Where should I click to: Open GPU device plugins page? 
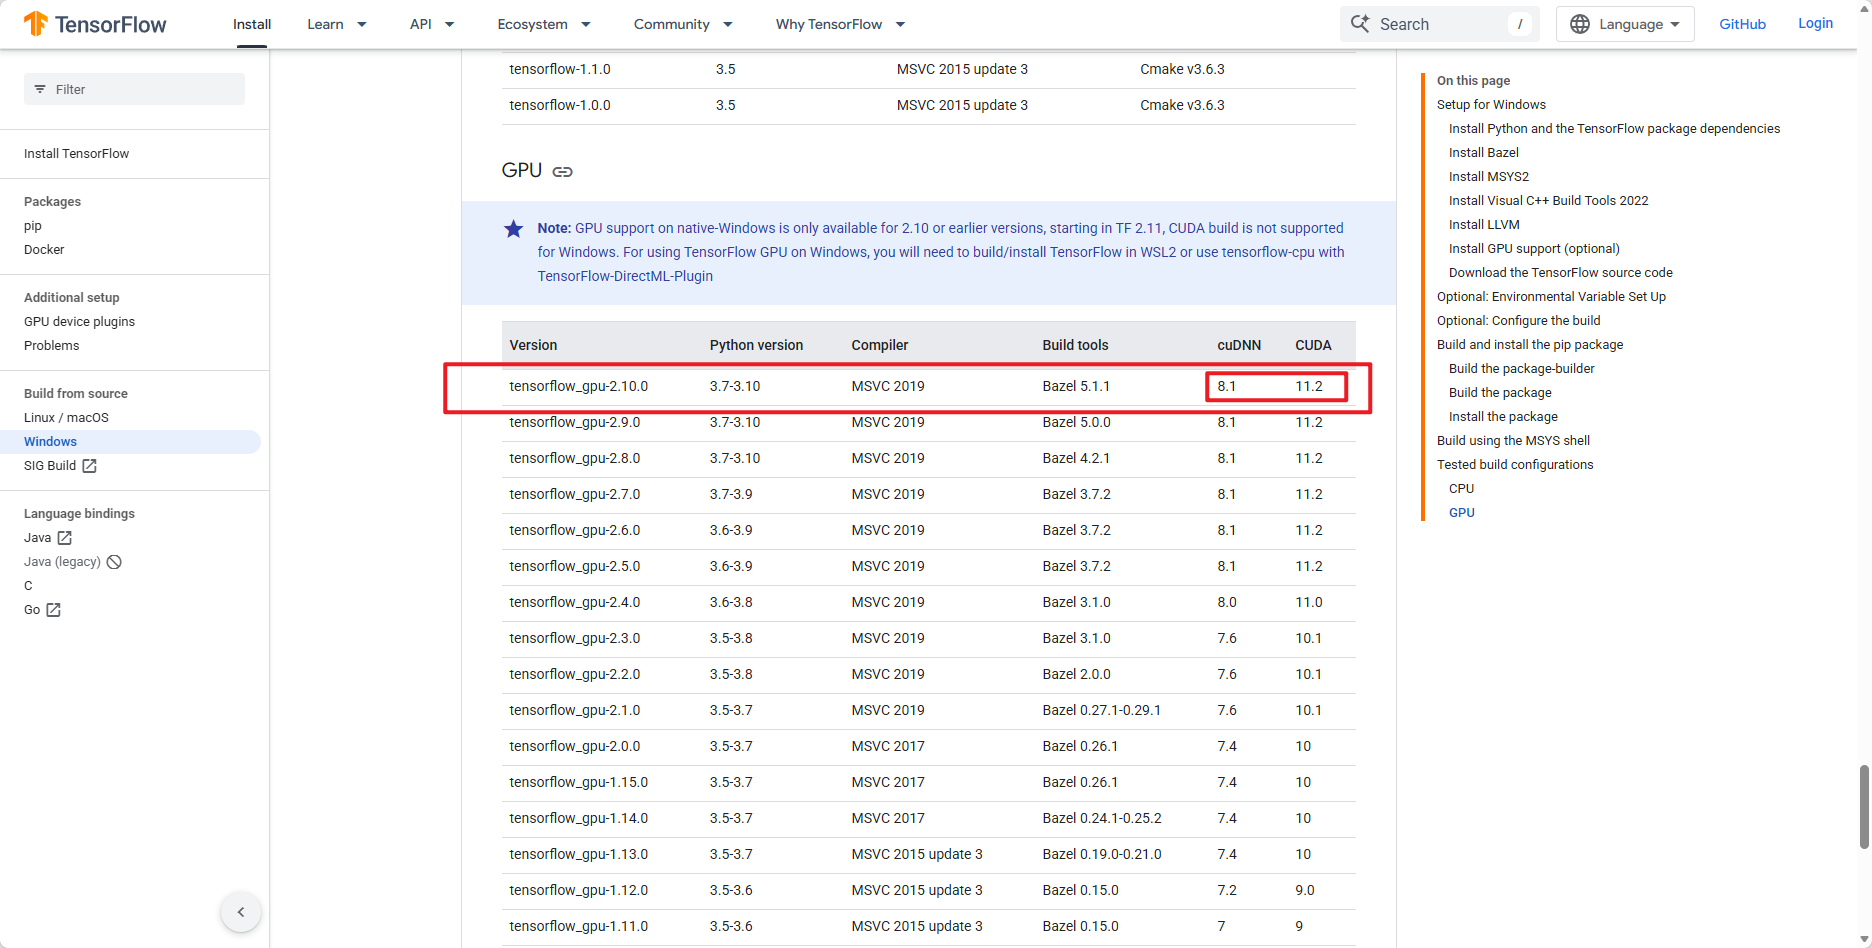click(x=79, y=322)
